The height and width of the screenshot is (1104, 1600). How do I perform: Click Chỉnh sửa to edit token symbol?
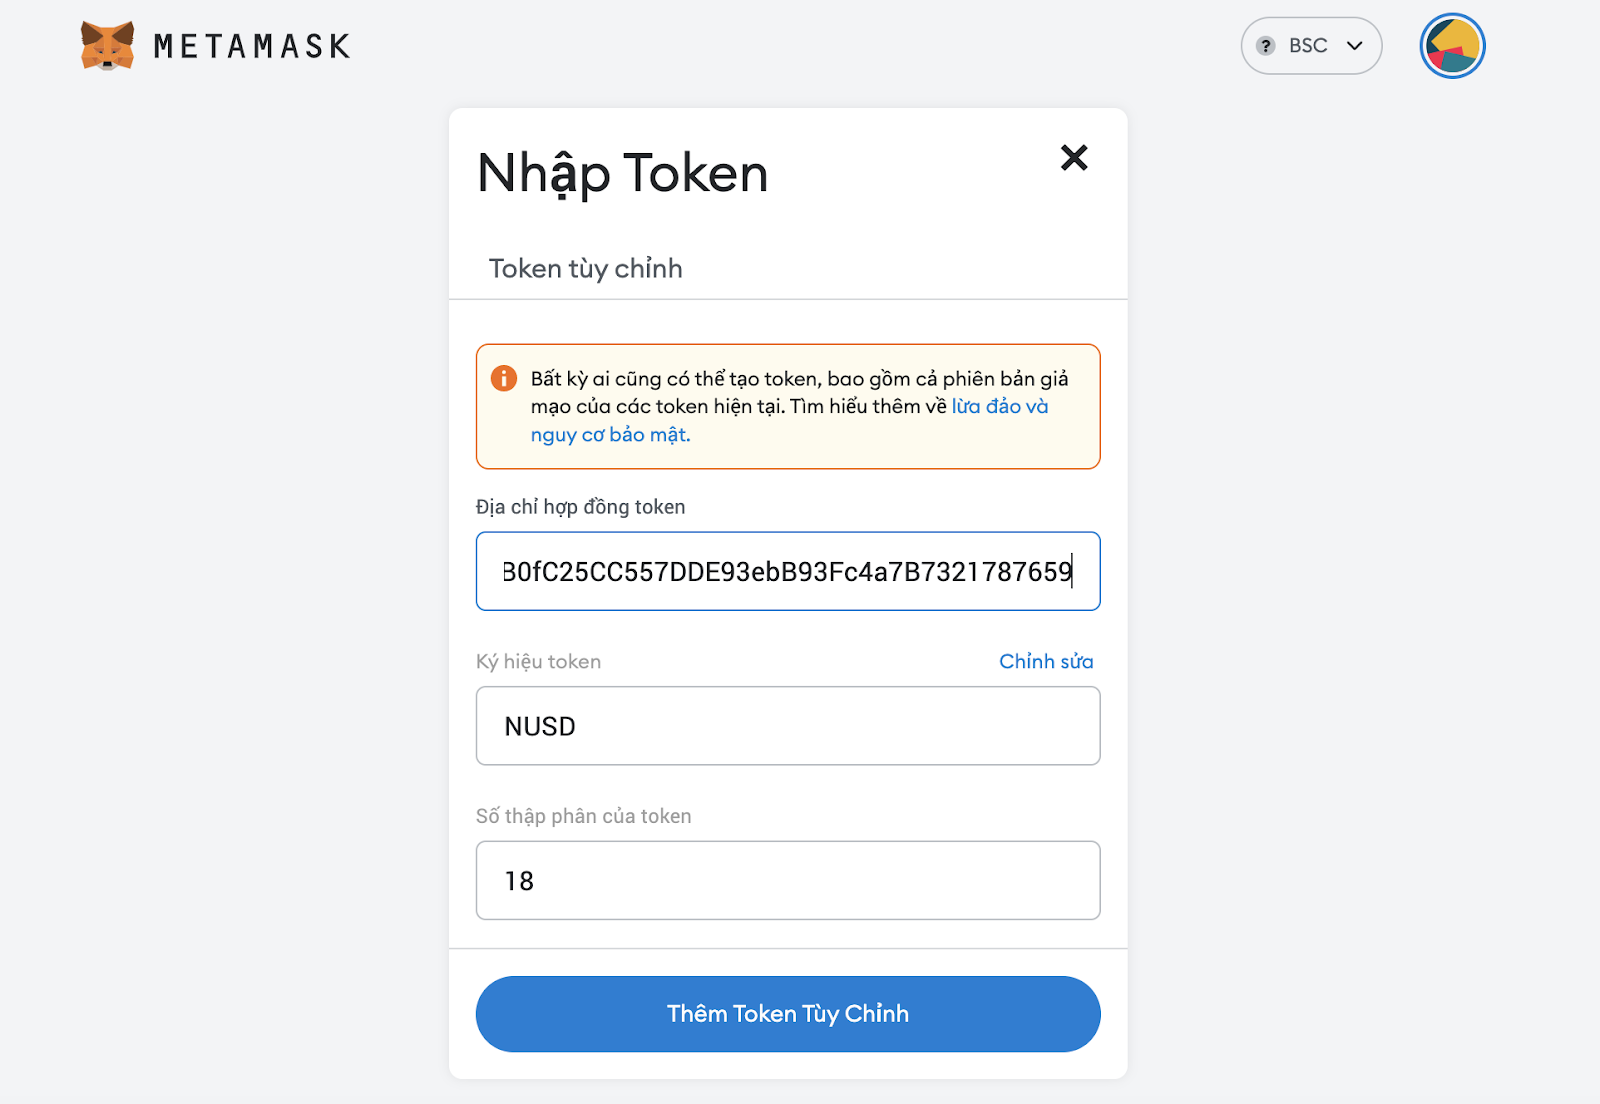coord(1046,662)
